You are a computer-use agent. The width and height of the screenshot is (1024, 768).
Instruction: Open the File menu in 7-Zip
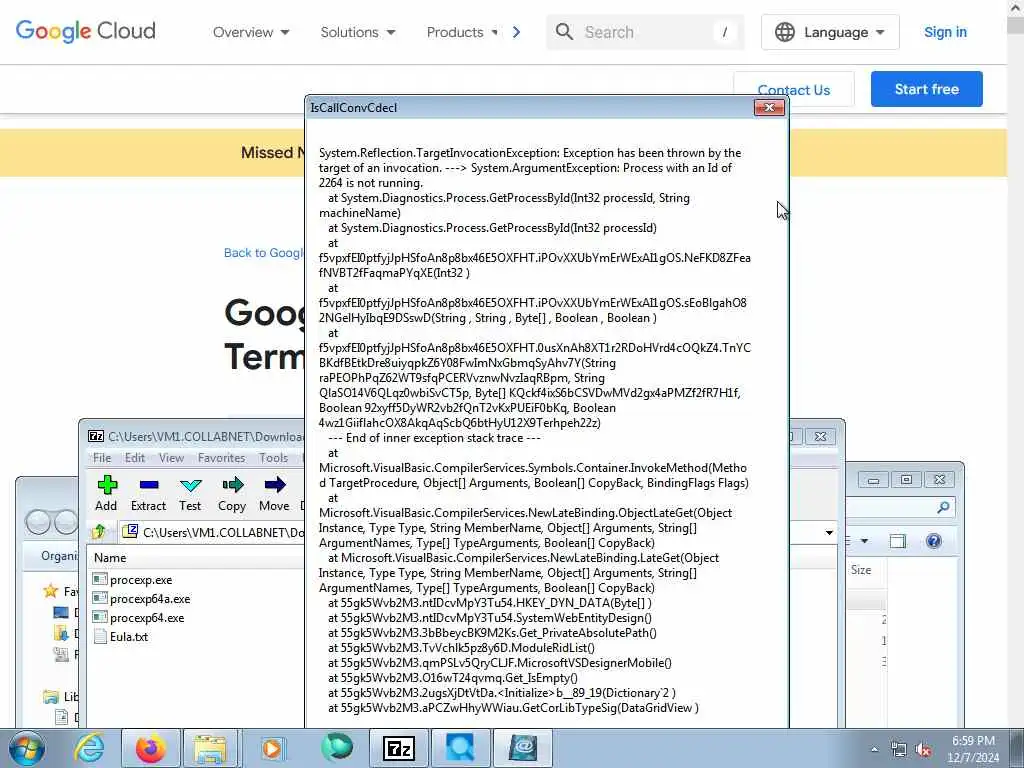tap(102, 458)
